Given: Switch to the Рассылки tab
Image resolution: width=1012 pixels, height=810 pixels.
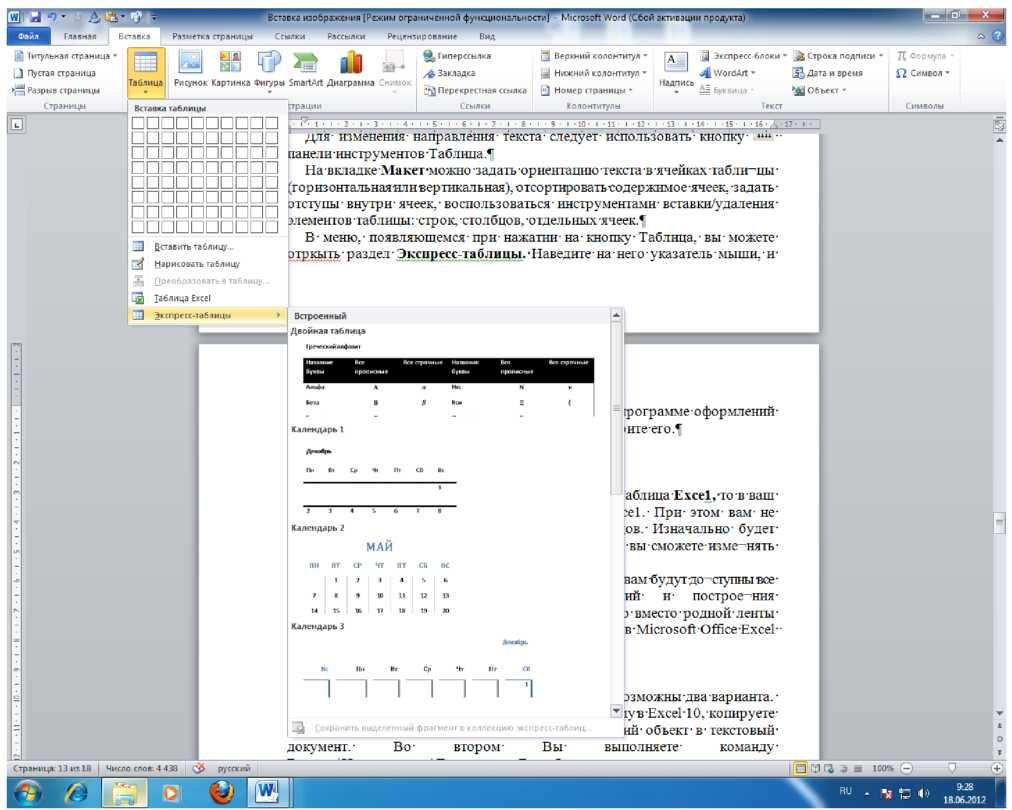Looking at the screenshot, I should click(x=346, y=36).
